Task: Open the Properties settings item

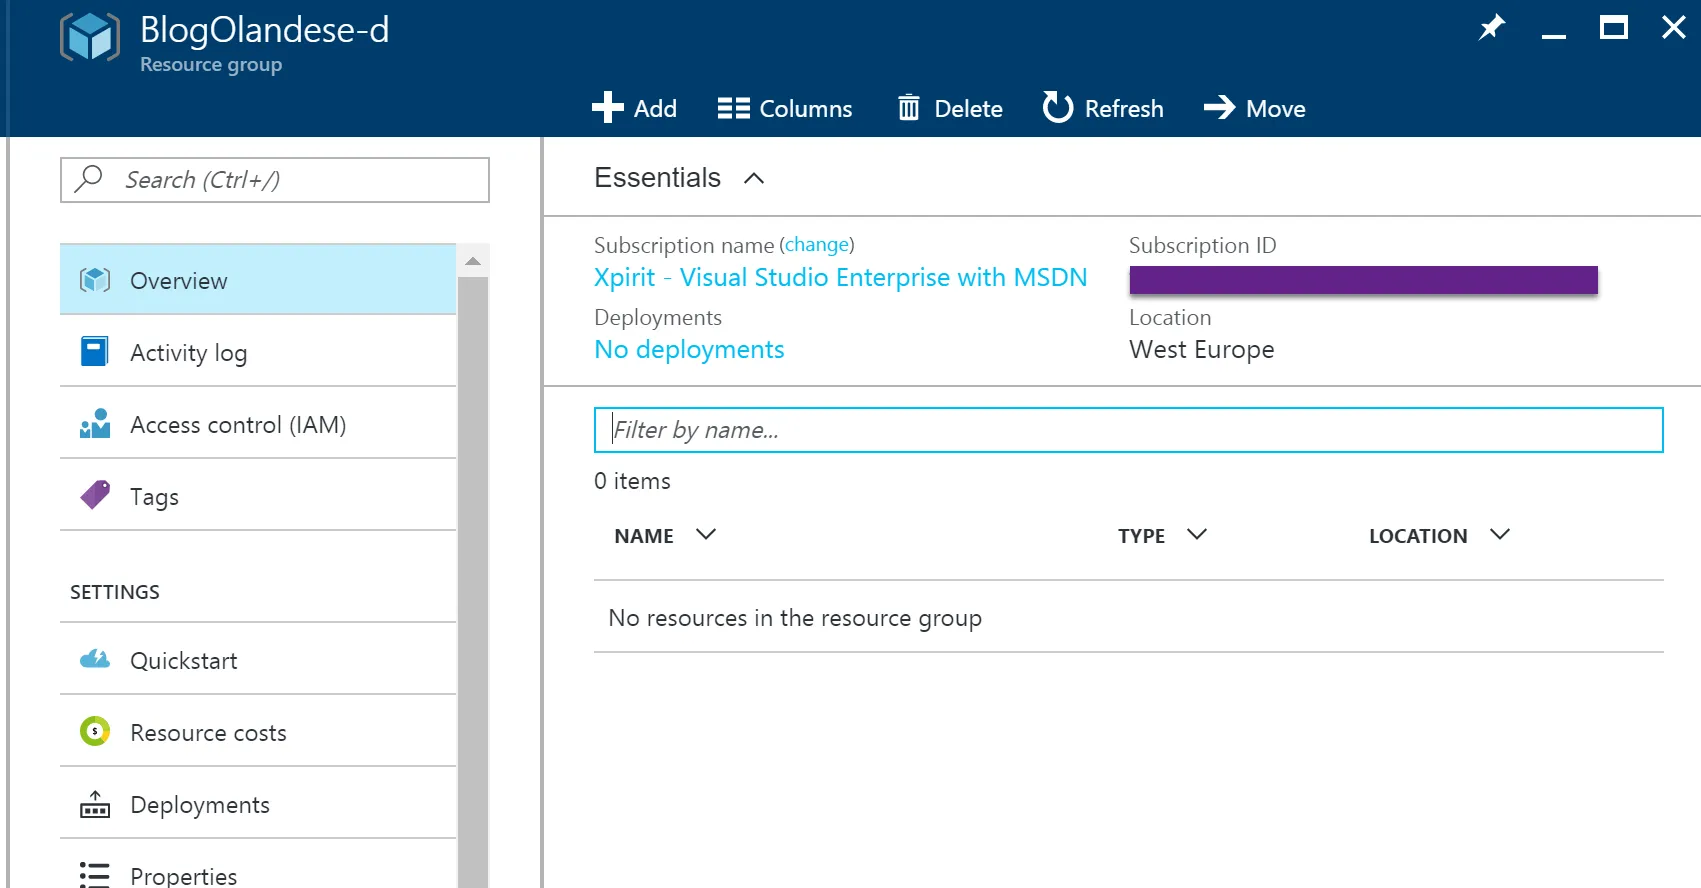Action: (258, 866)
